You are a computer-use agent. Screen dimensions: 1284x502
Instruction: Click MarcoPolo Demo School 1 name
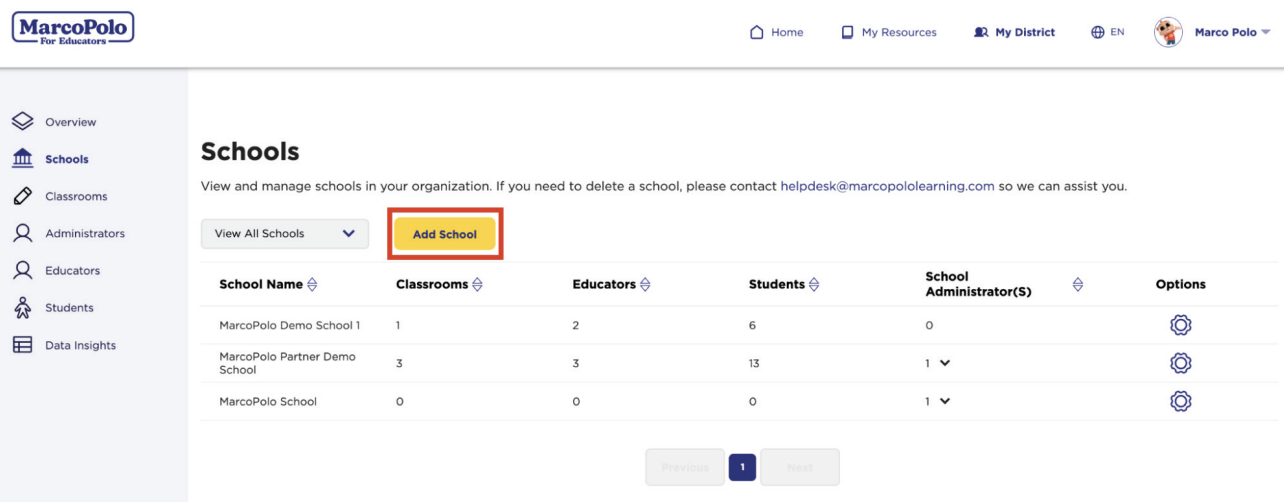(x=290, y=325)
